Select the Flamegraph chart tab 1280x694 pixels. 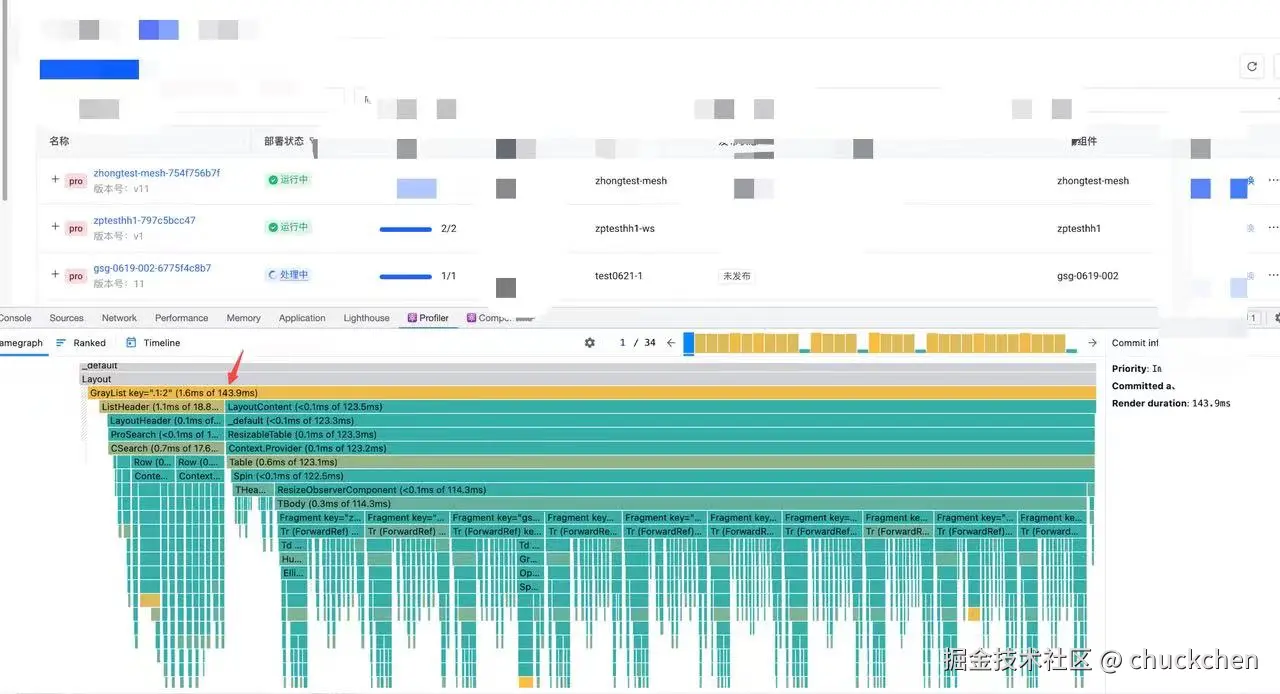[x=21, y=343]
